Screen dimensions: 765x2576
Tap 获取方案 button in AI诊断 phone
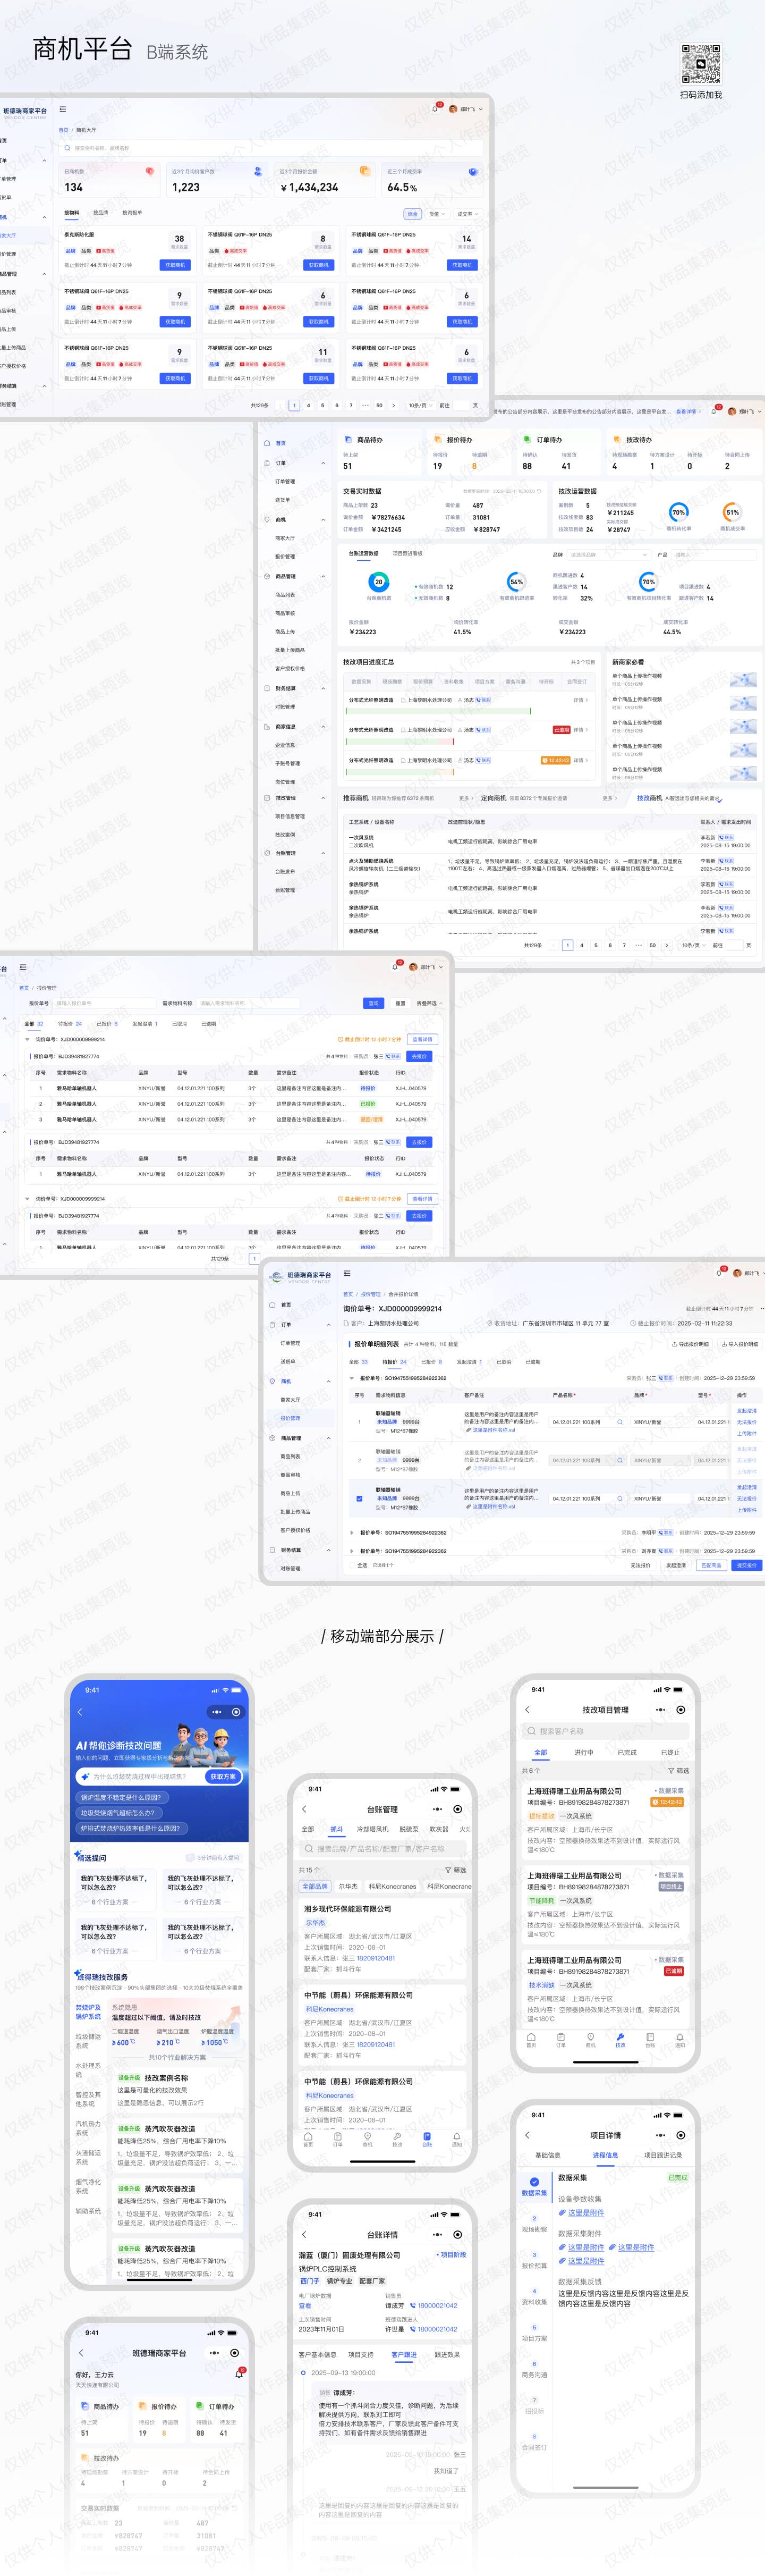pyautogui.click(x=223, y=1776)
